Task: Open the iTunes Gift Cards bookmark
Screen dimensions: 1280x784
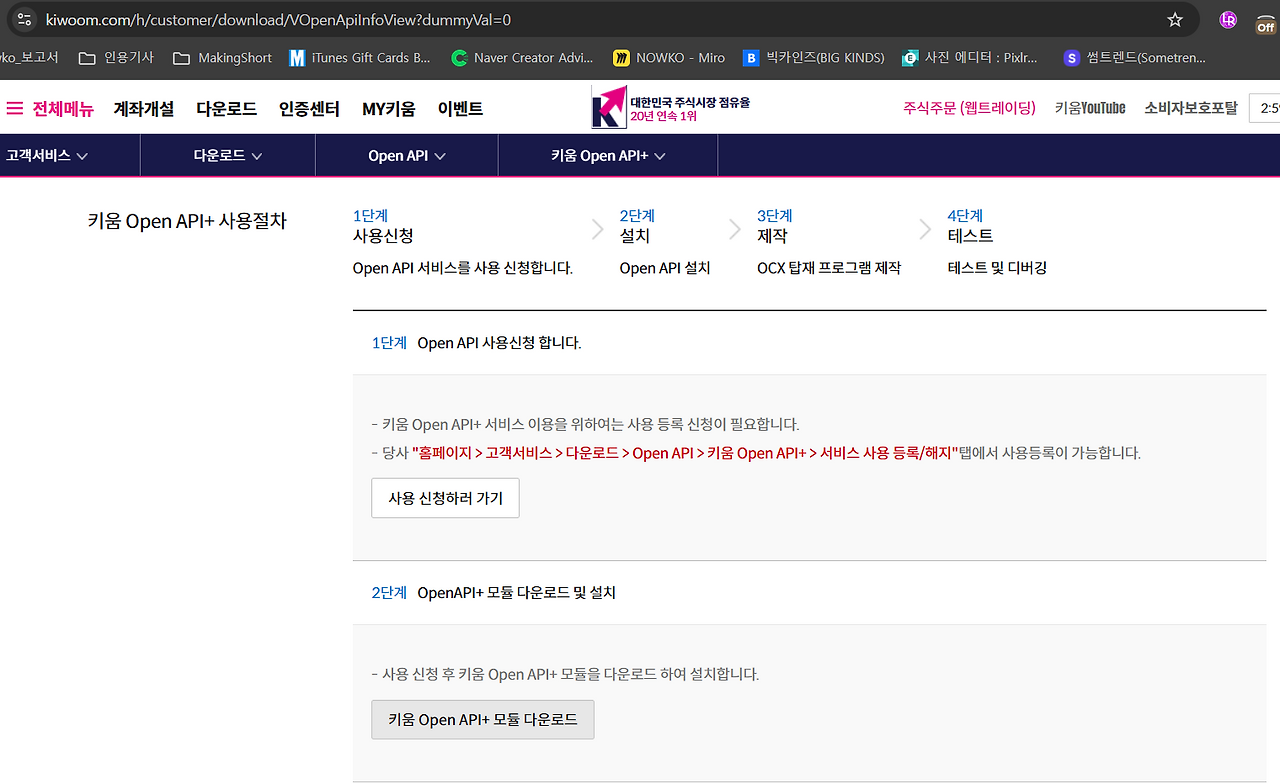Action: (360, 58)
